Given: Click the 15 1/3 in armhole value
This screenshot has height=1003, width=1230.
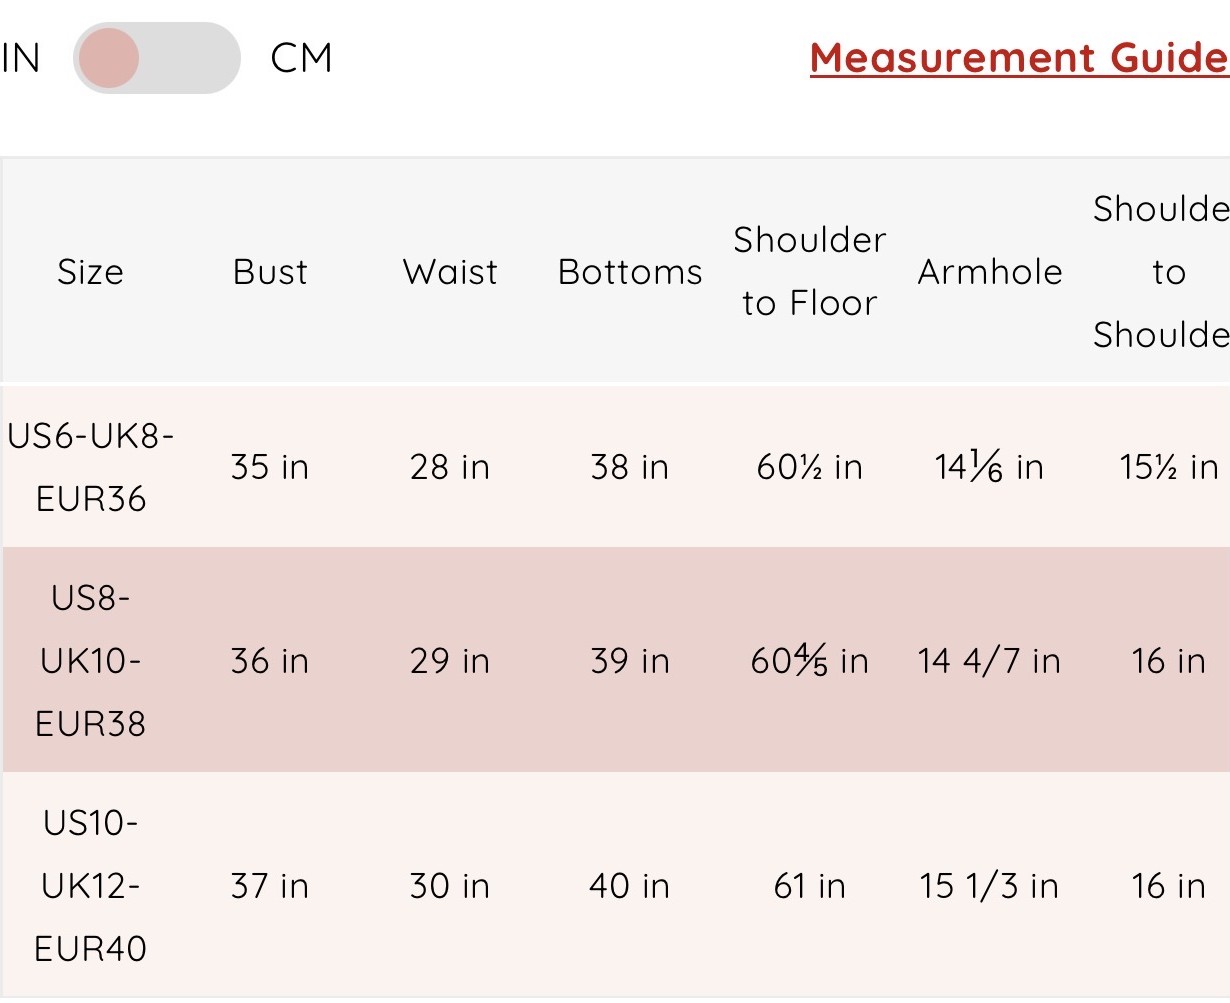Looking at the screenshot, I should click(x=989, y=886).
